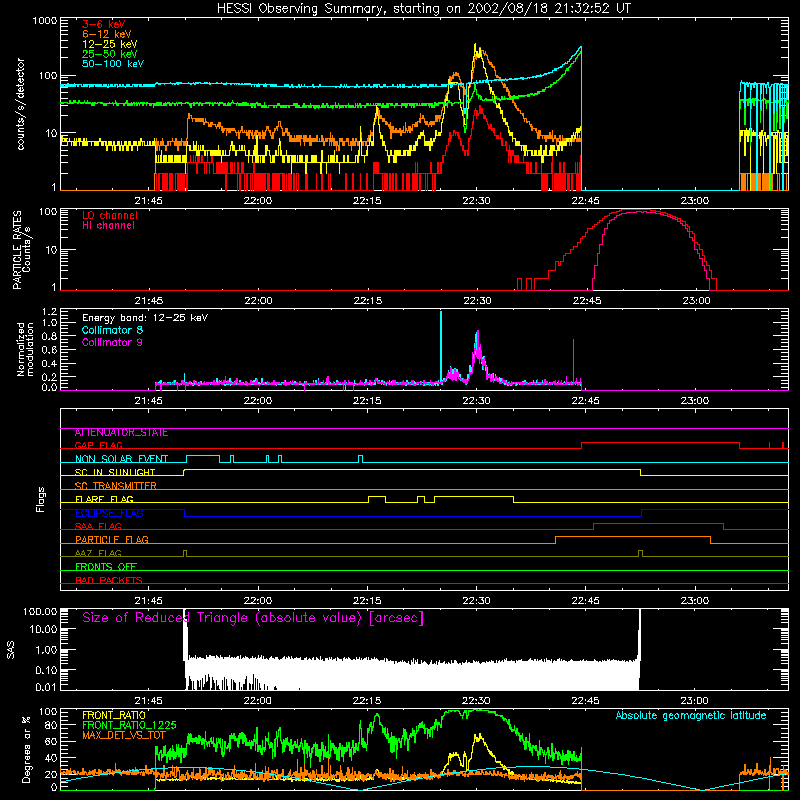Viewport: 800px width, 800px height.
Task: Click the FRONT_RATIO_1225 legend label
Action: coord(129,725)
